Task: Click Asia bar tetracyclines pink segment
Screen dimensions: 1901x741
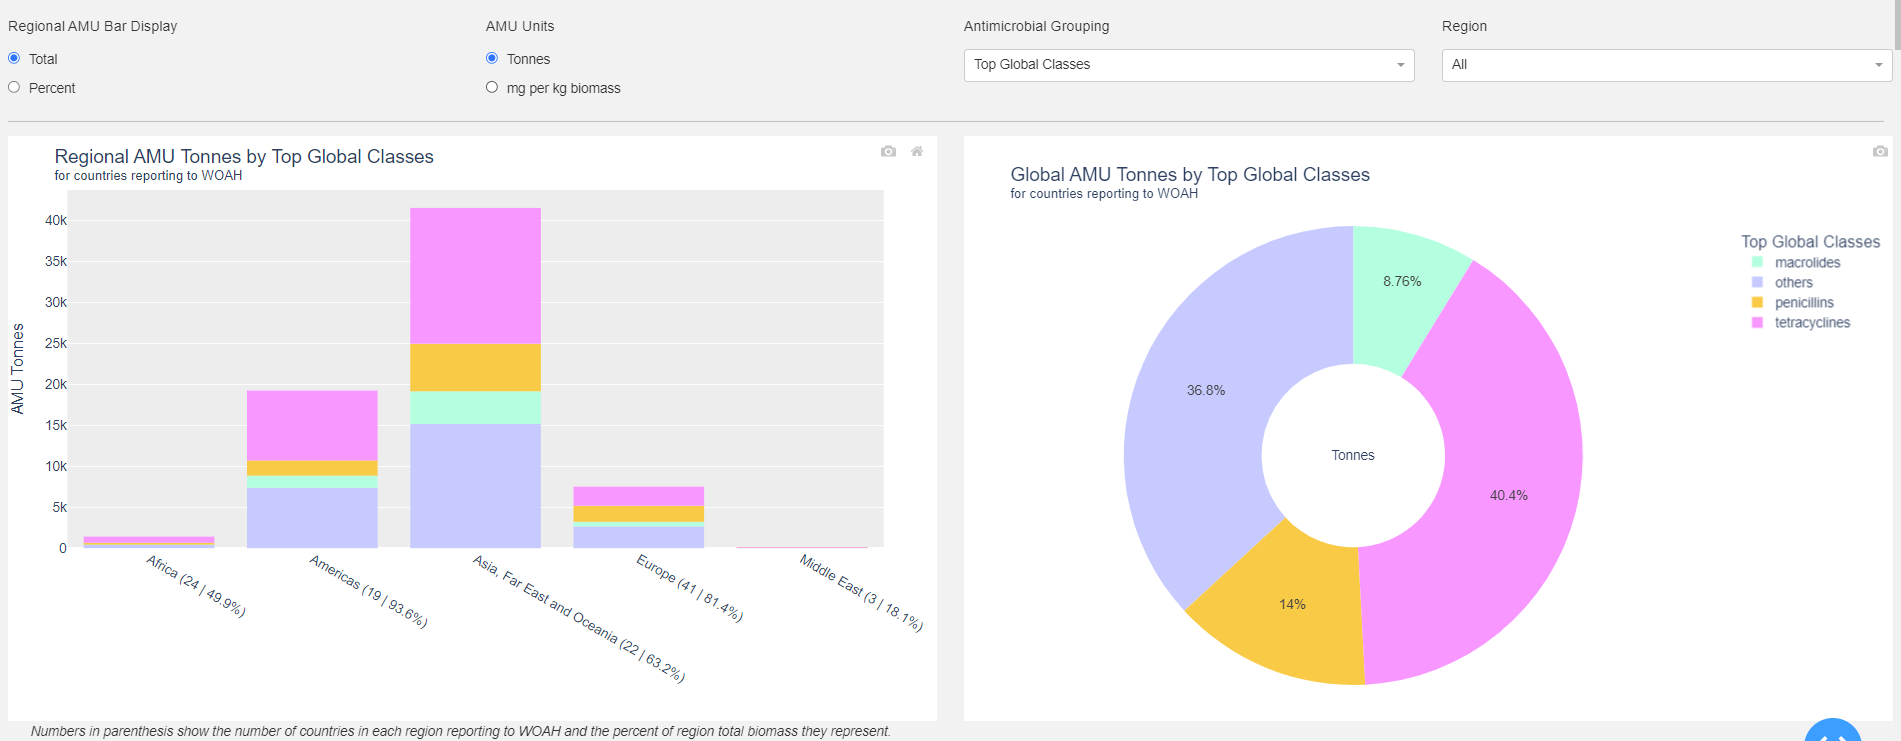Action: click(475, 275)
